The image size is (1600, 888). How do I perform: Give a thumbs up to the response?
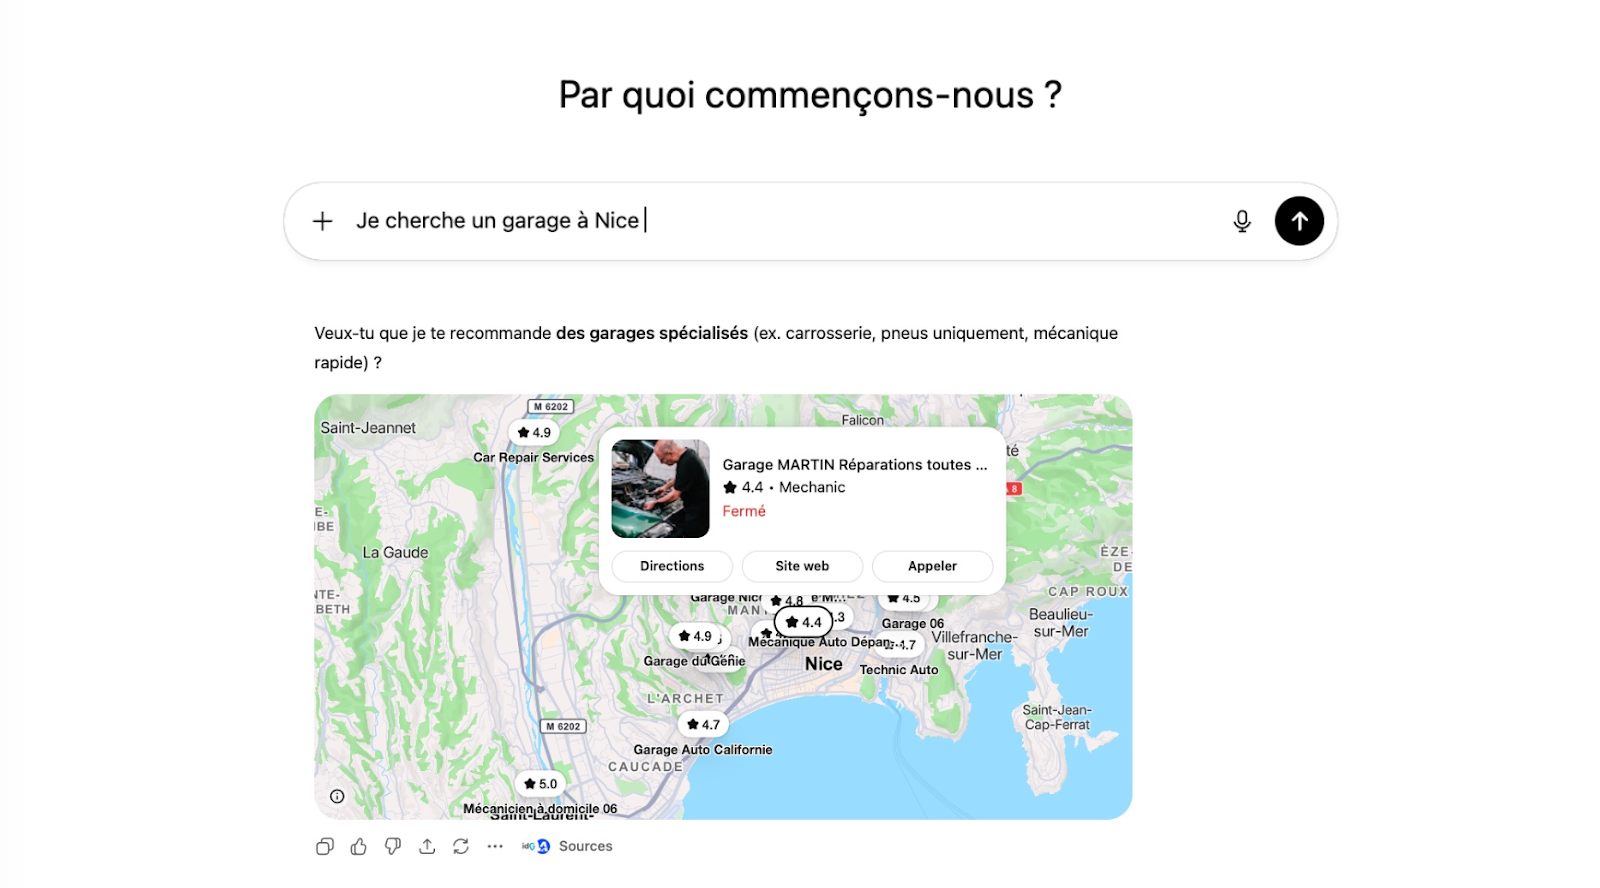[359, 846]
